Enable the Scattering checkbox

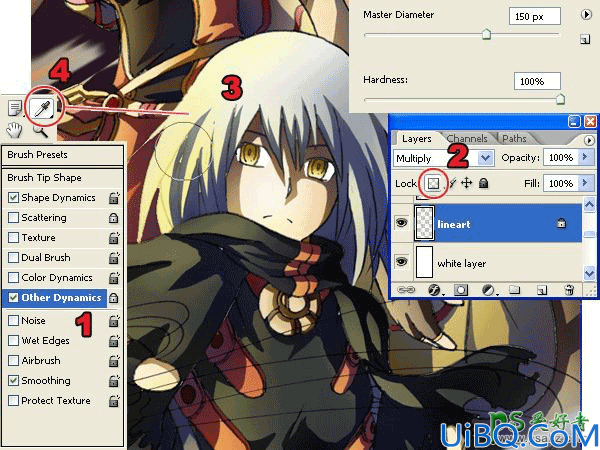(13, 218)
